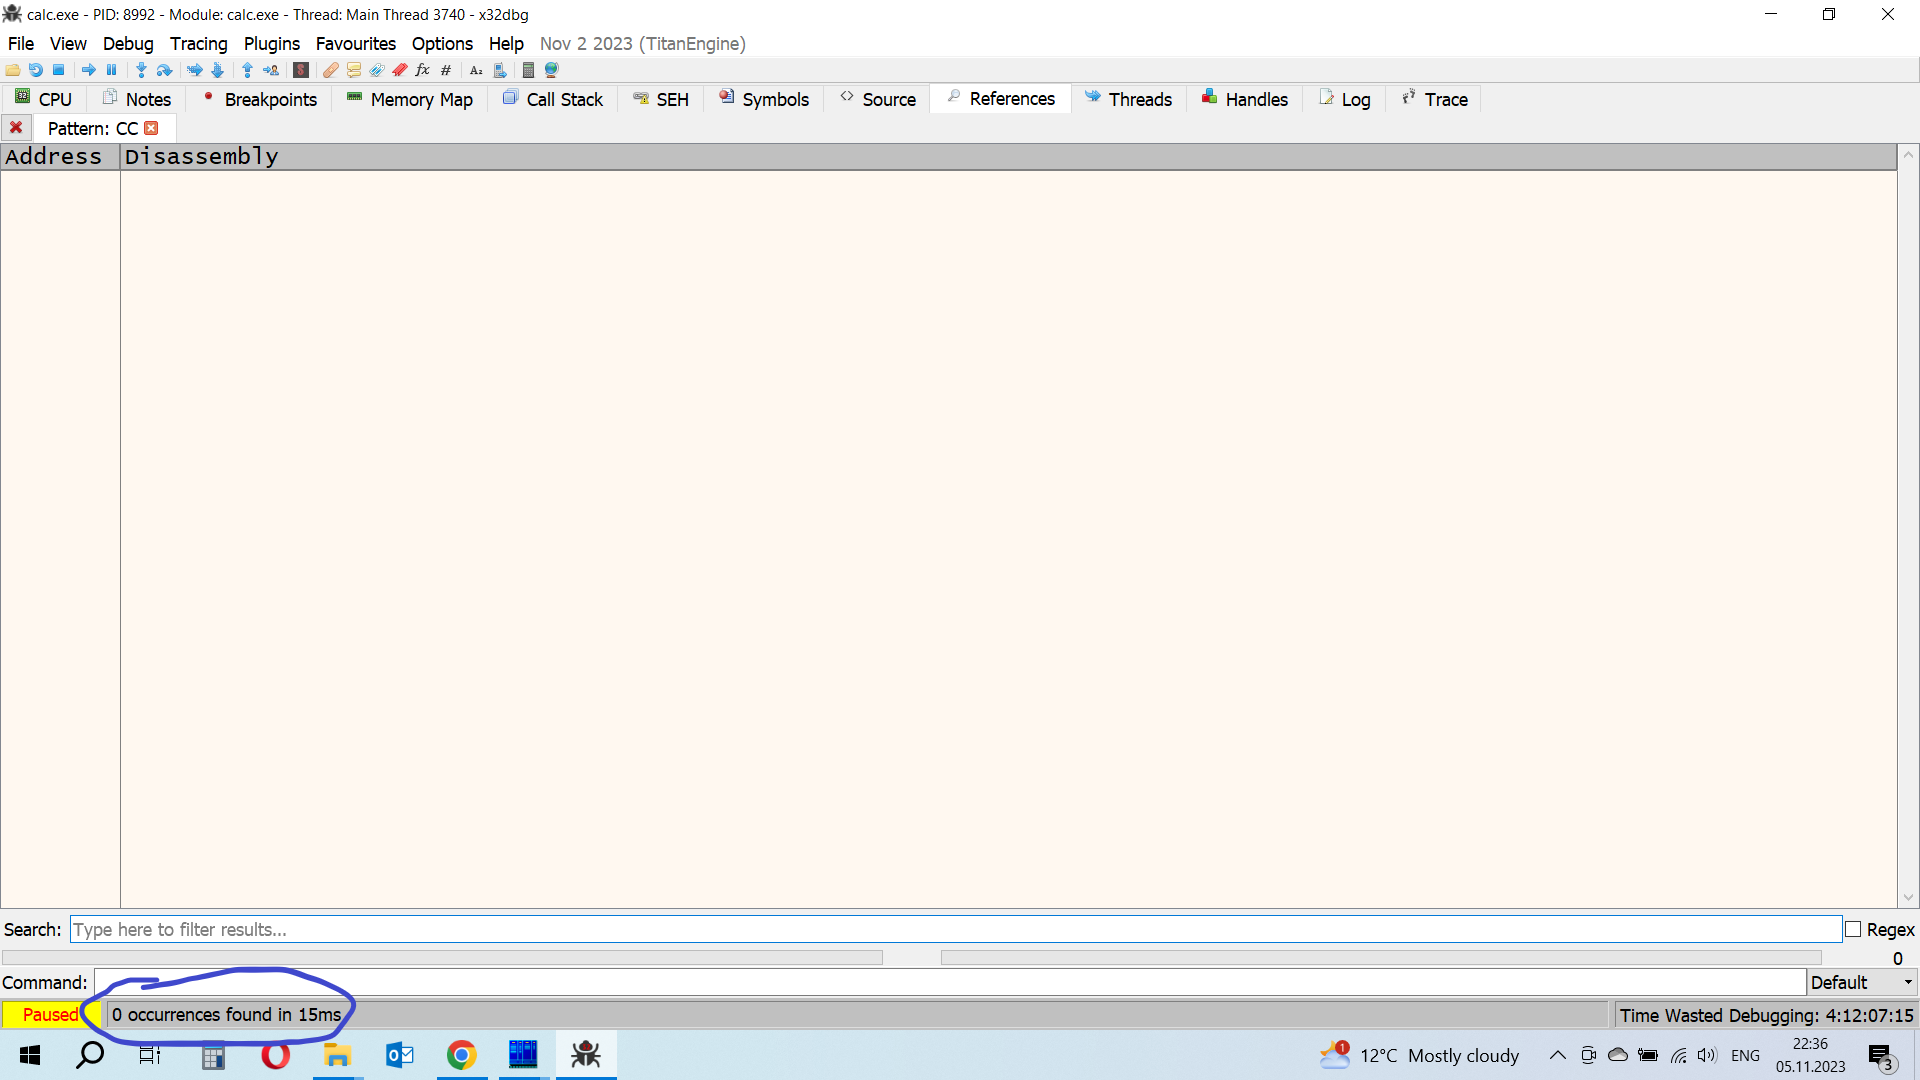
Task: Open an executable with the folder icon
Action: (x=12, y=70)
